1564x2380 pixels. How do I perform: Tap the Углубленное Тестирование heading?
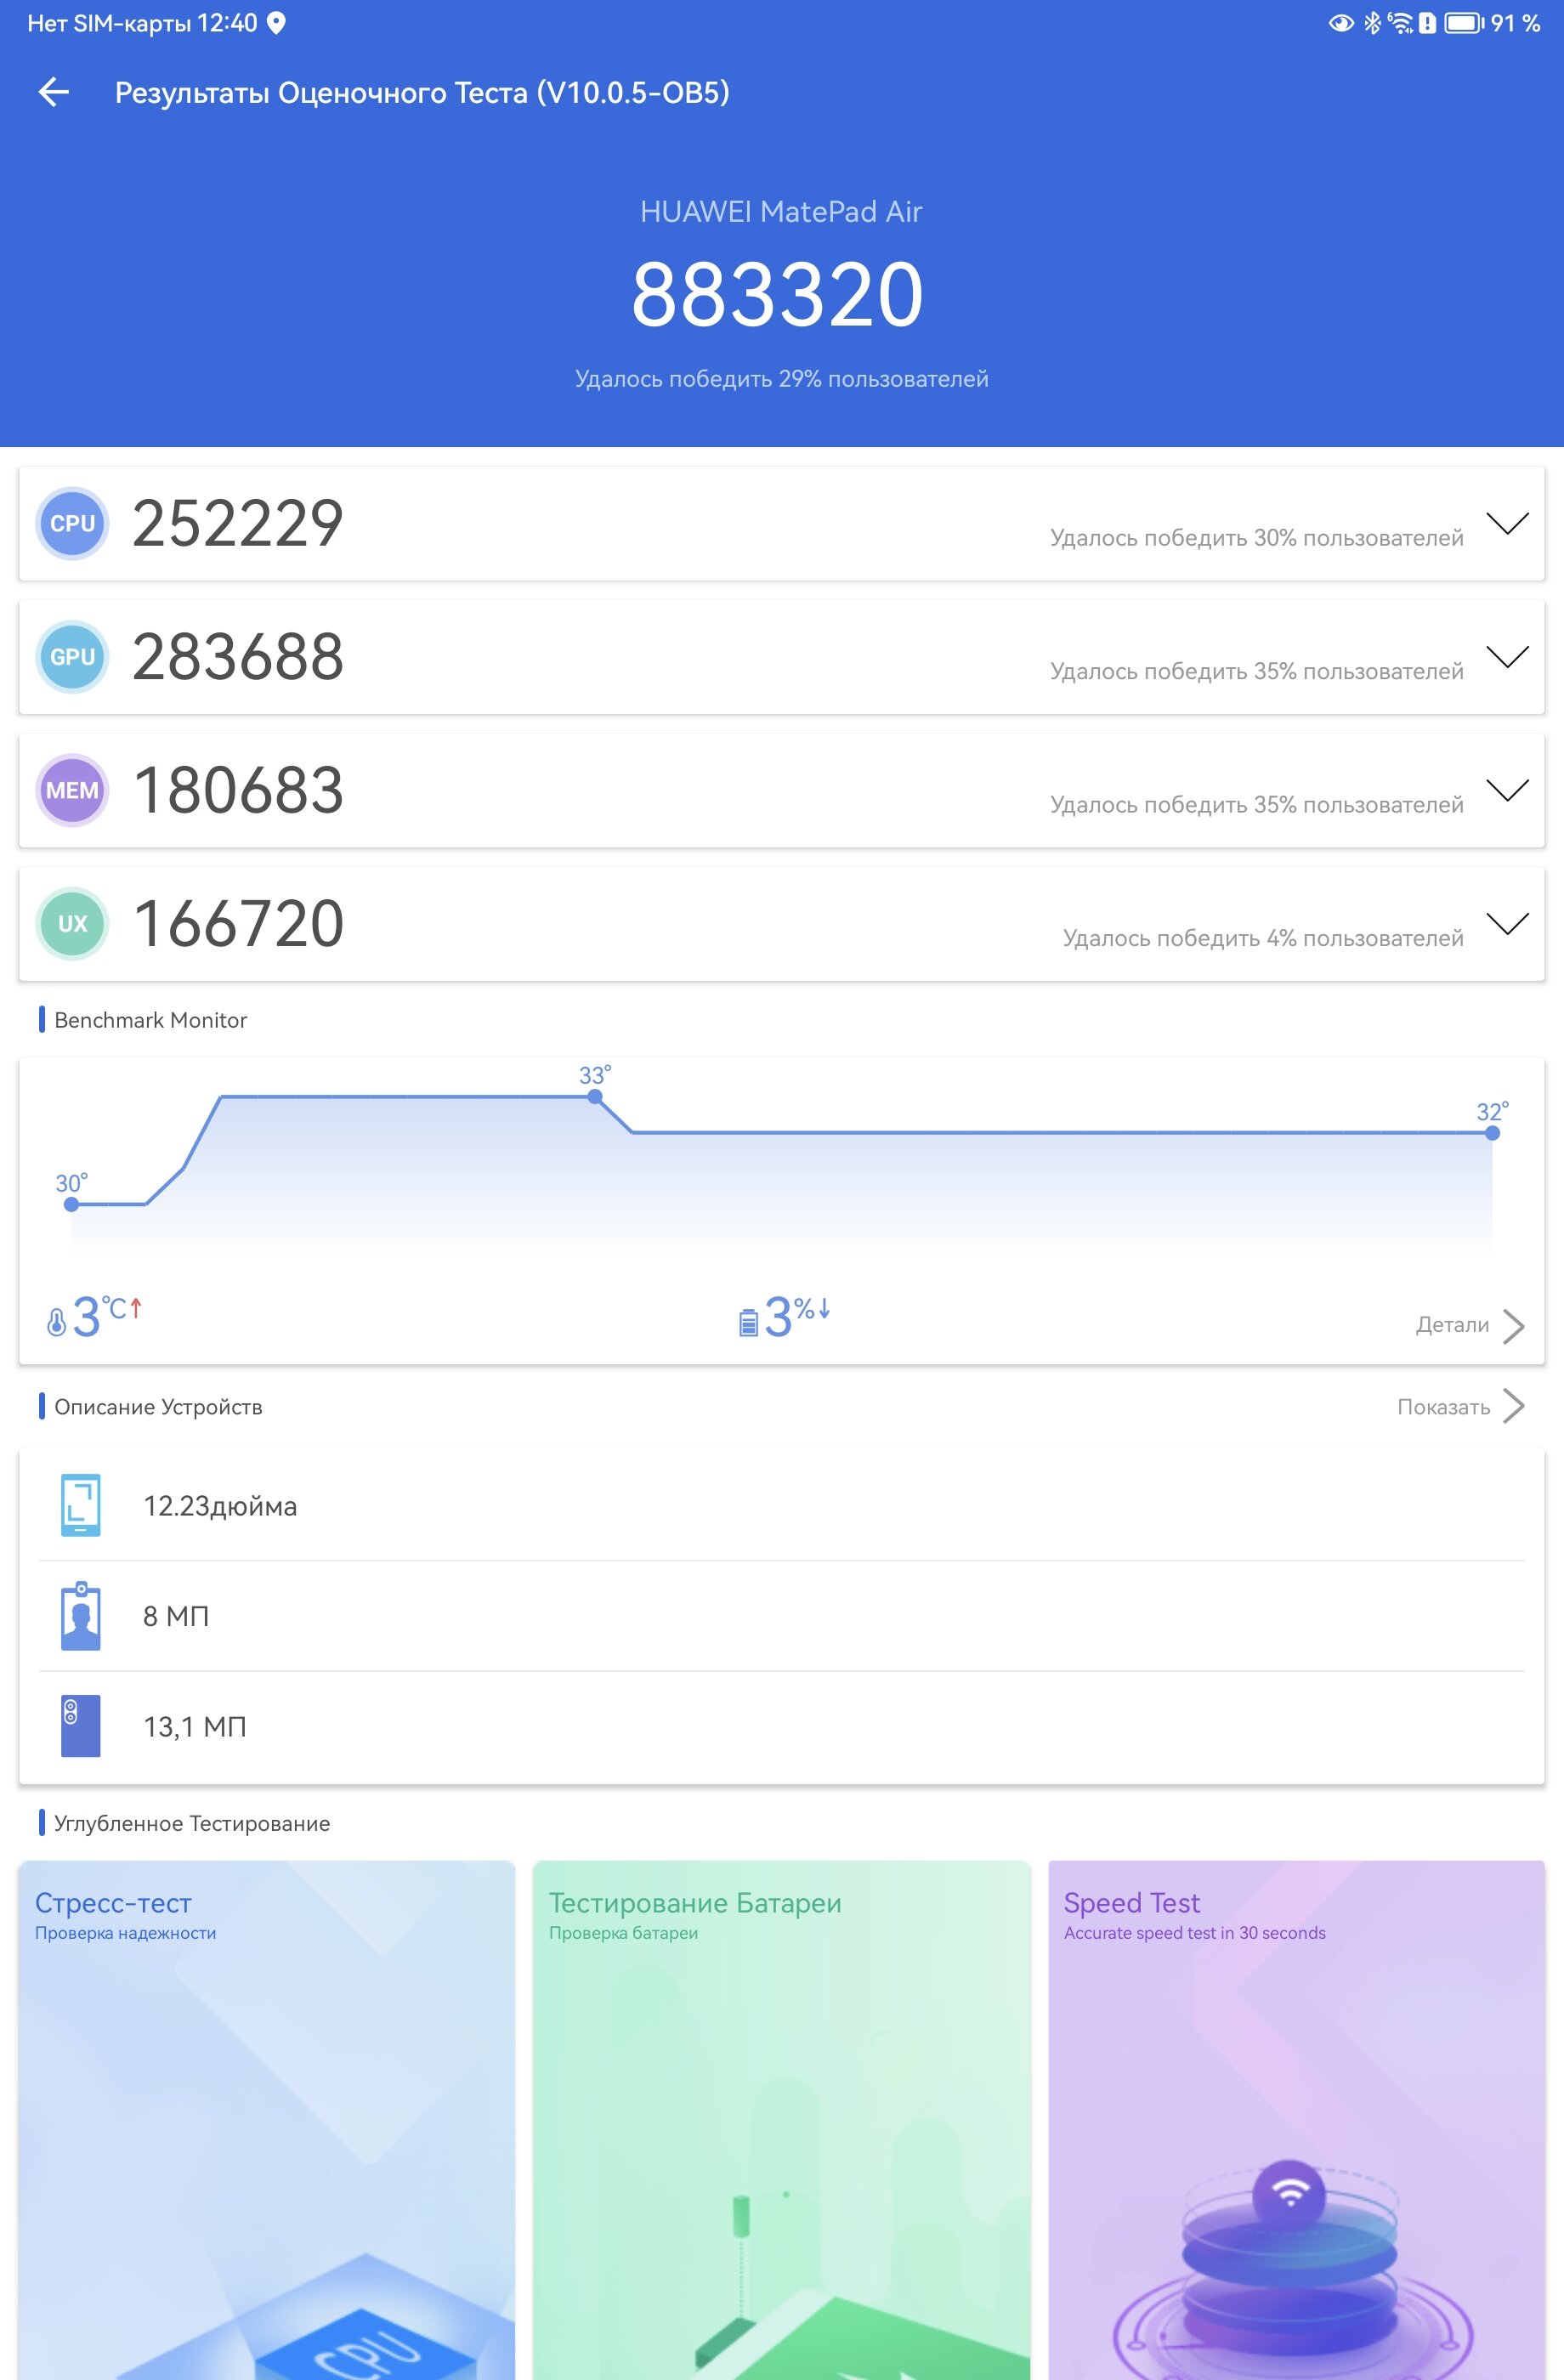click(192, 1823)
